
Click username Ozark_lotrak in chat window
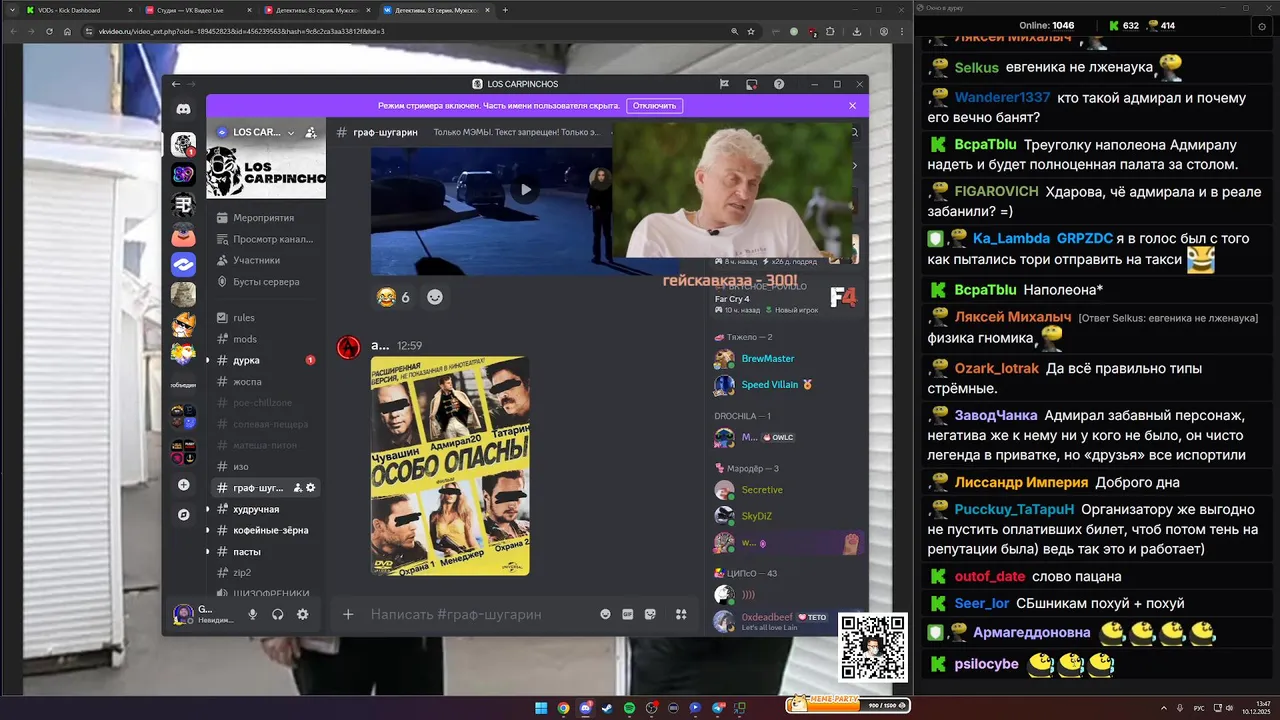[x=997, y=368]
